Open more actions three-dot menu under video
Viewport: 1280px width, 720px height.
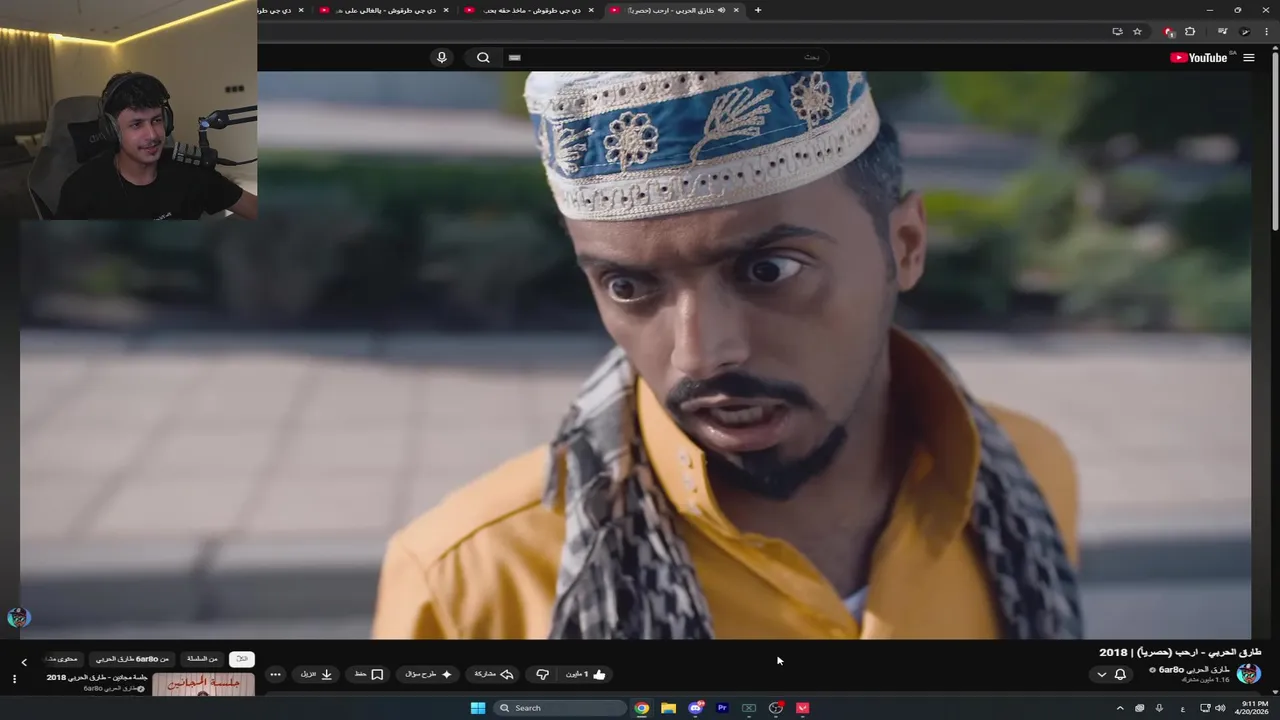[275, 675]
